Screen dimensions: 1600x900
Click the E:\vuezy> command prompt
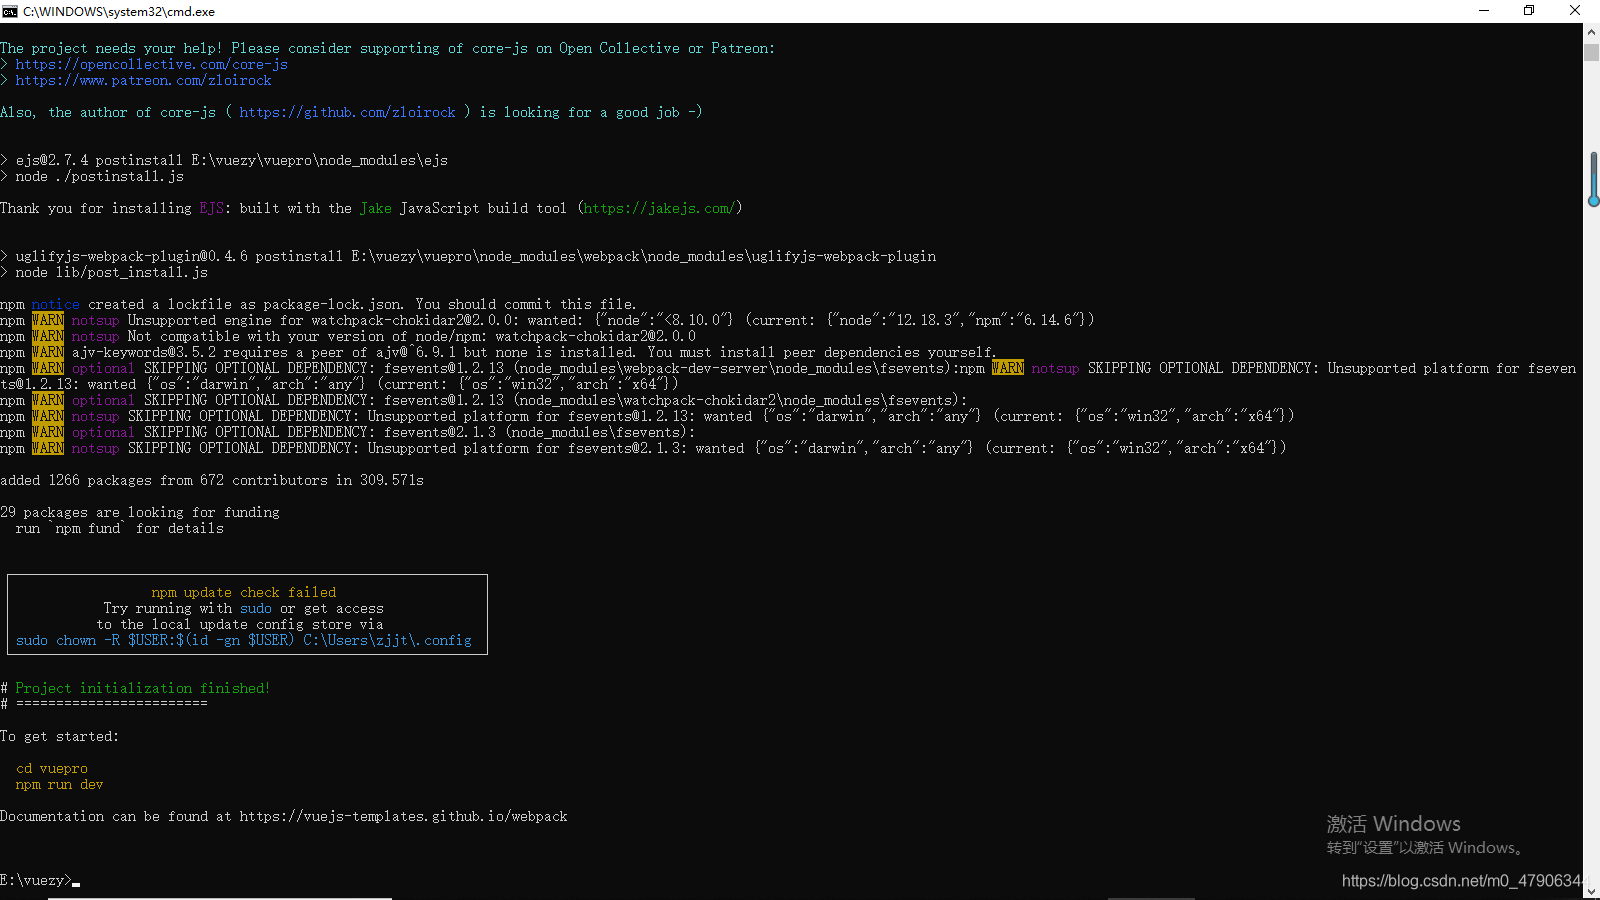click(x=36, y=880)
